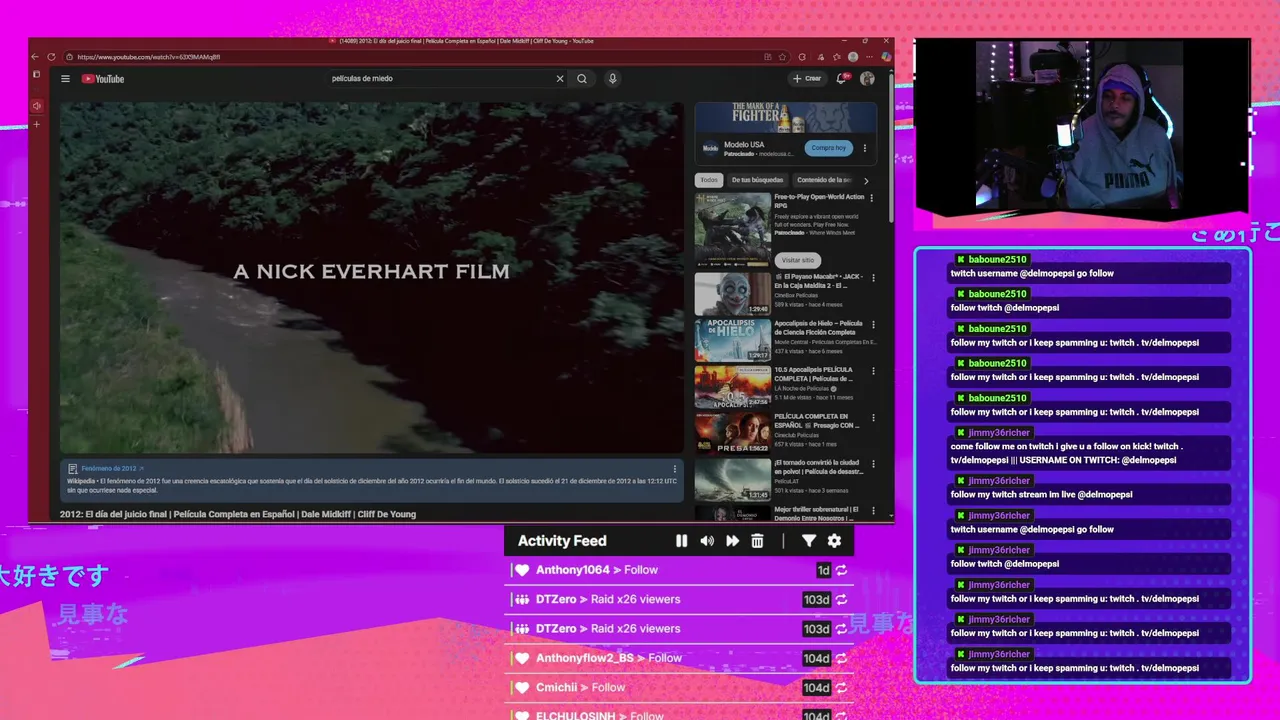Screen dimensions: 1280x720
Task: Add a new tab with sidebar plus
Action: click(37, 125)
